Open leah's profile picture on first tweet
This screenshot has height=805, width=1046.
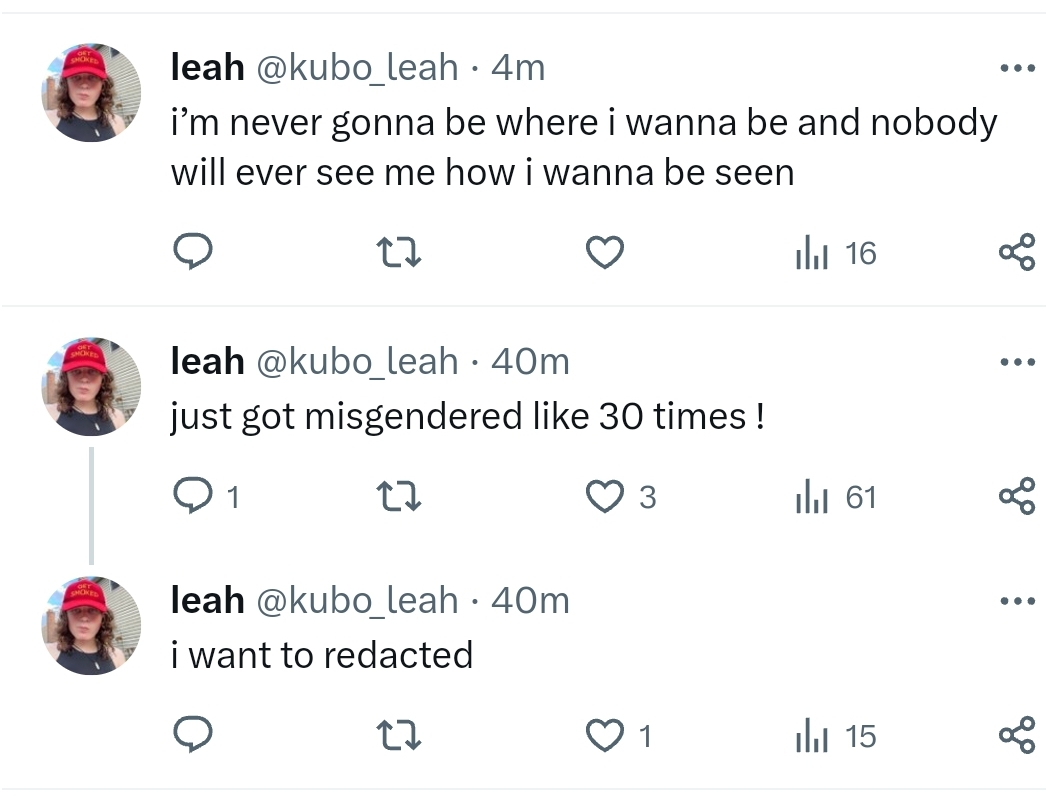[91, 93]
